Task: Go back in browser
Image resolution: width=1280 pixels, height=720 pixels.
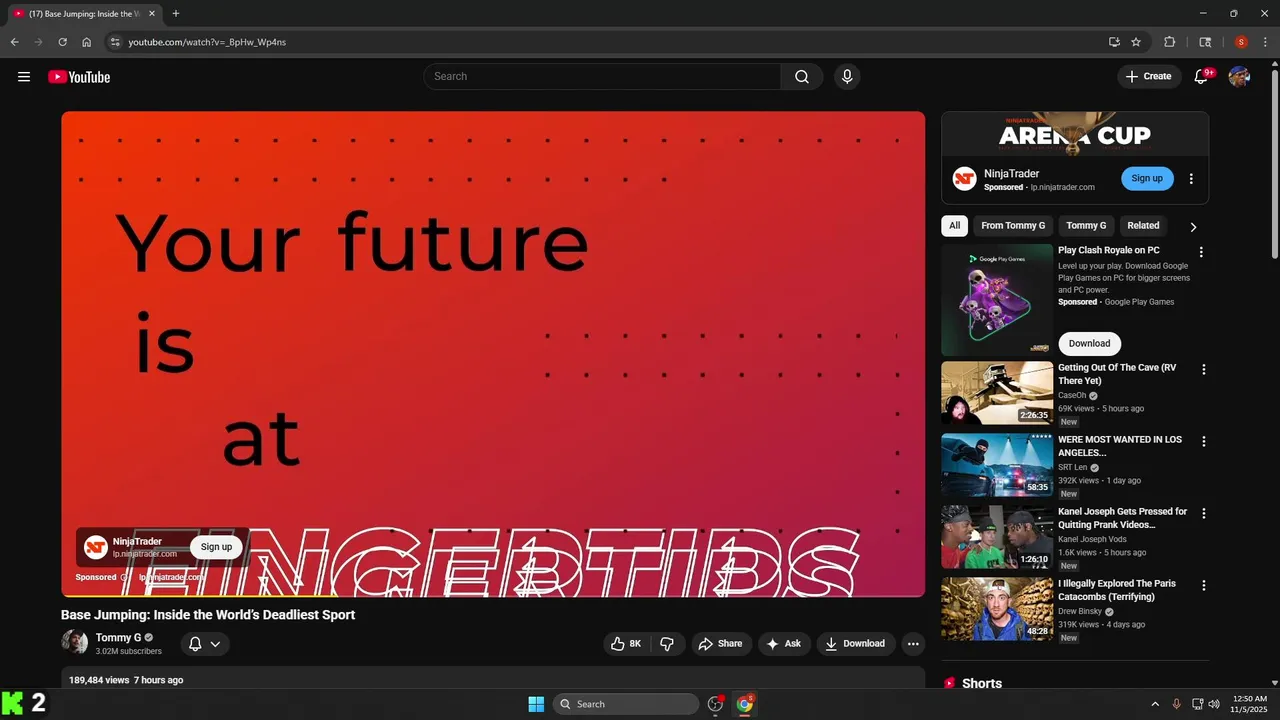Action: (14, 42)
